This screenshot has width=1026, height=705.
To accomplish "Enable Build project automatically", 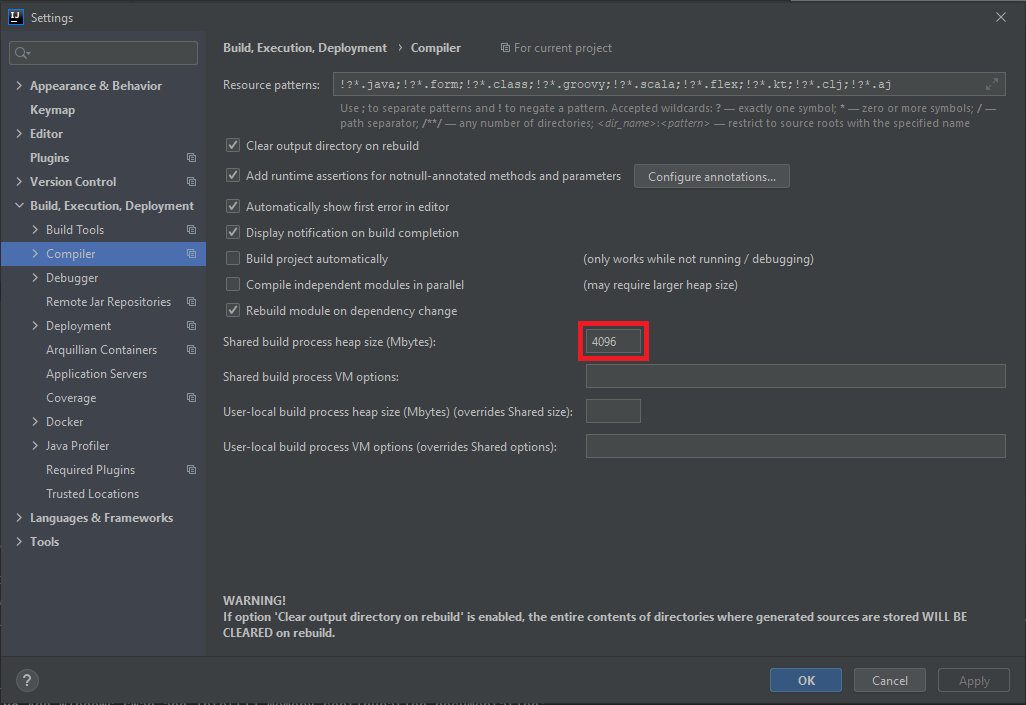I will coord(232,257).
